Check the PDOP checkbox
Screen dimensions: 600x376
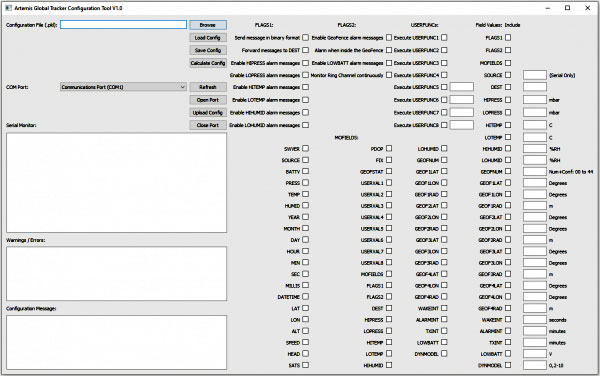389,148
